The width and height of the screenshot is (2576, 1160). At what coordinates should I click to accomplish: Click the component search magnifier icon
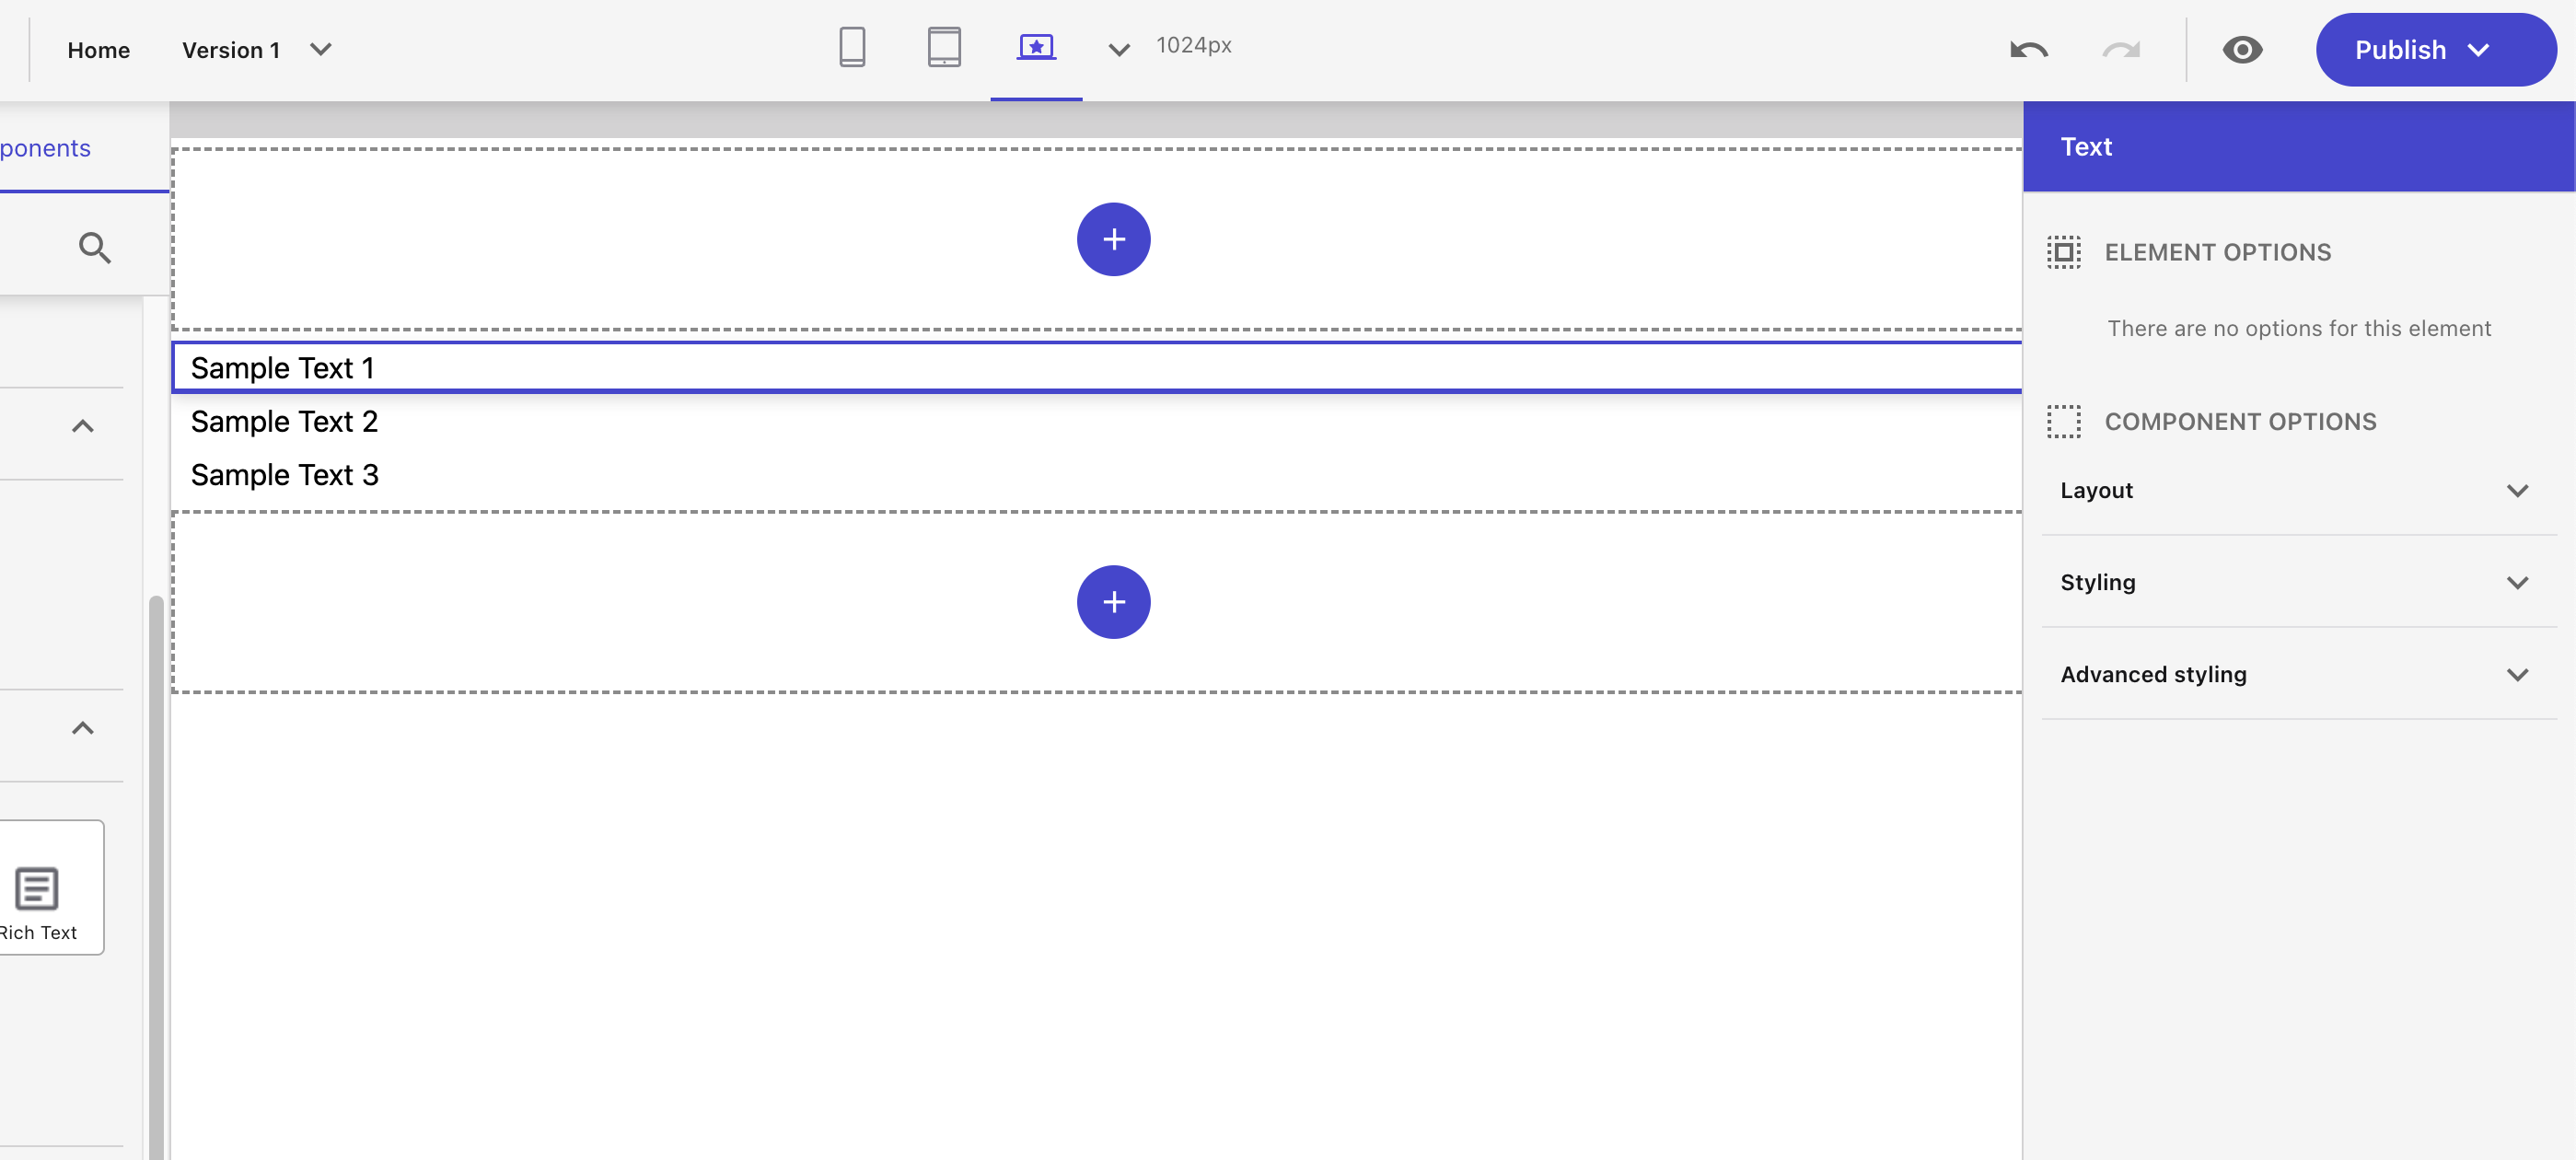click(x=94, y=247)
